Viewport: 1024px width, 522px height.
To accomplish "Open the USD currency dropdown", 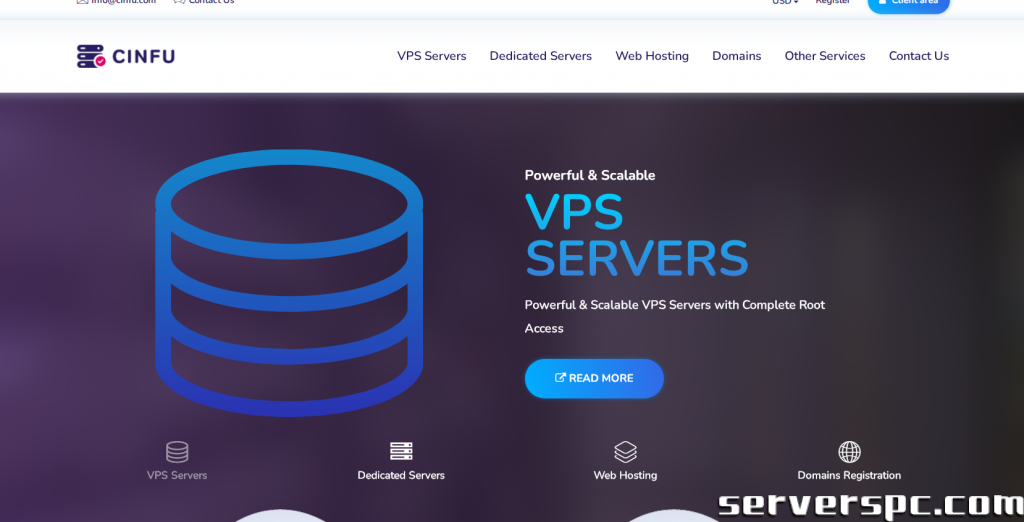I will [x=785, y=3].
